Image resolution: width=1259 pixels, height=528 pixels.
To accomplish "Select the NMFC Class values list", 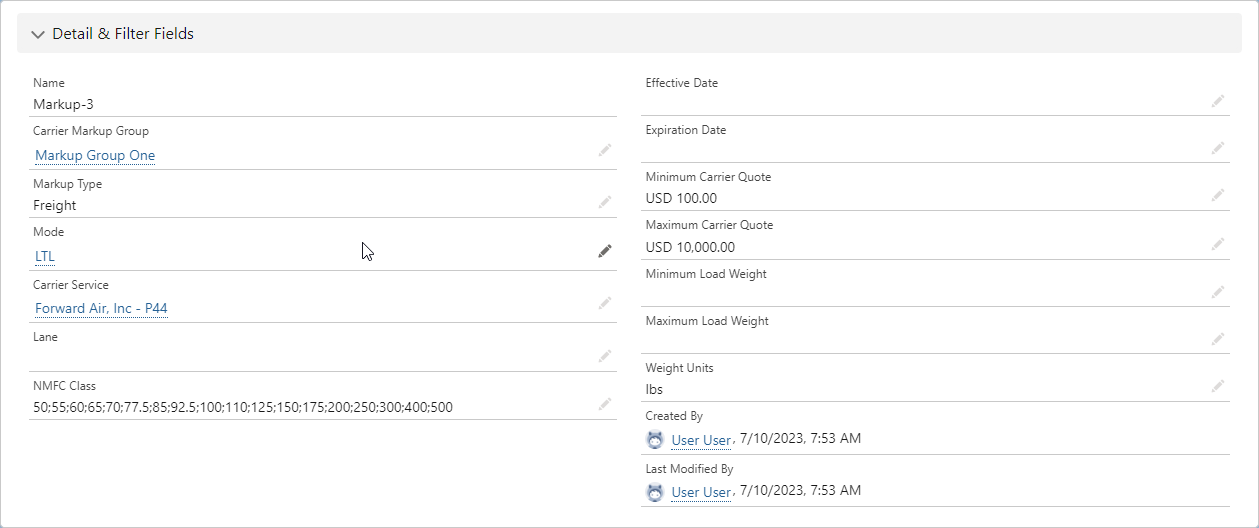I will (243, 407).
